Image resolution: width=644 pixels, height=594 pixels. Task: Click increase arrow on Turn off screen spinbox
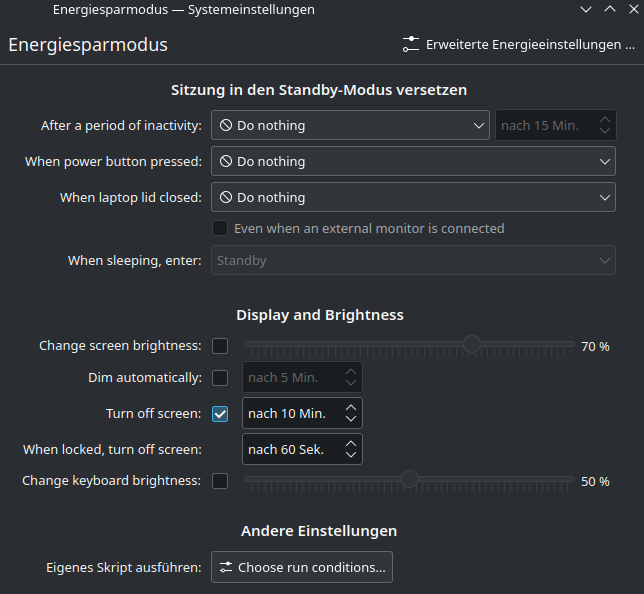(x=350, y=407)
